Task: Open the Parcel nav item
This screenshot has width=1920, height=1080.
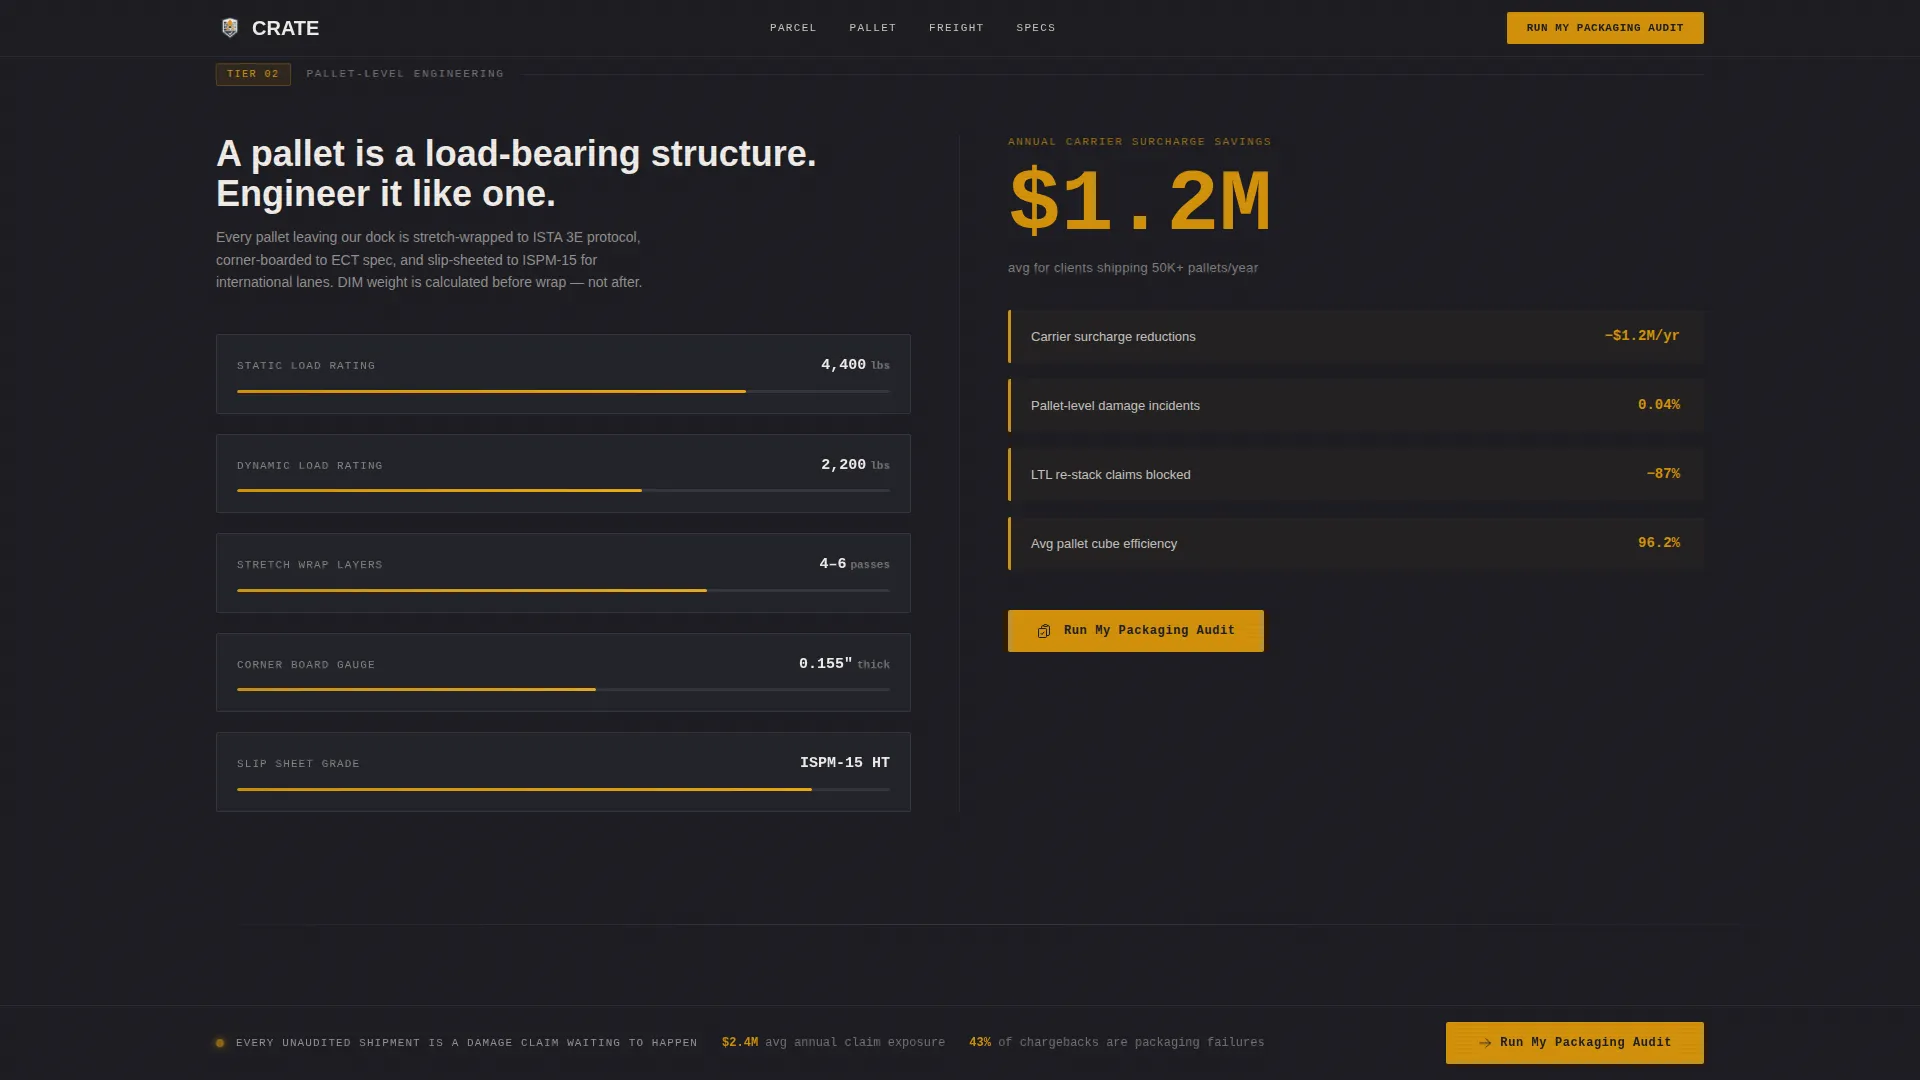Action: click(x=793, y=28)
